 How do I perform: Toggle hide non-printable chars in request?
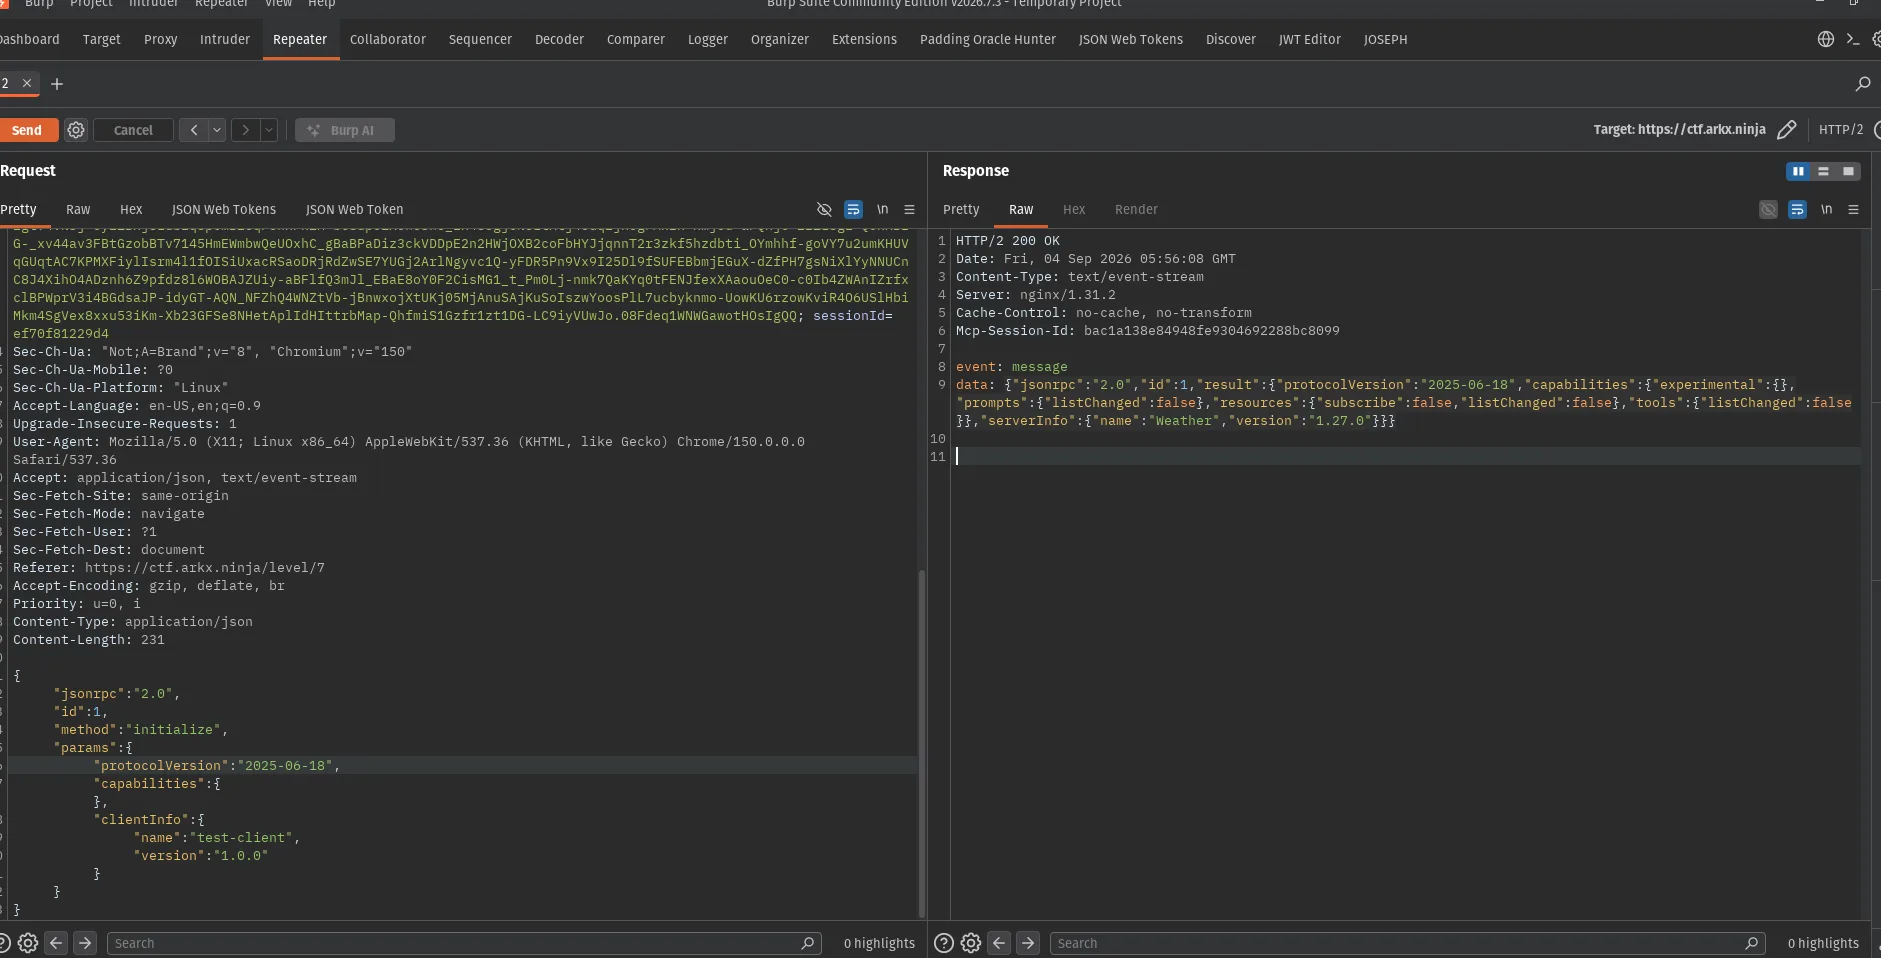(x=824, y=209)
